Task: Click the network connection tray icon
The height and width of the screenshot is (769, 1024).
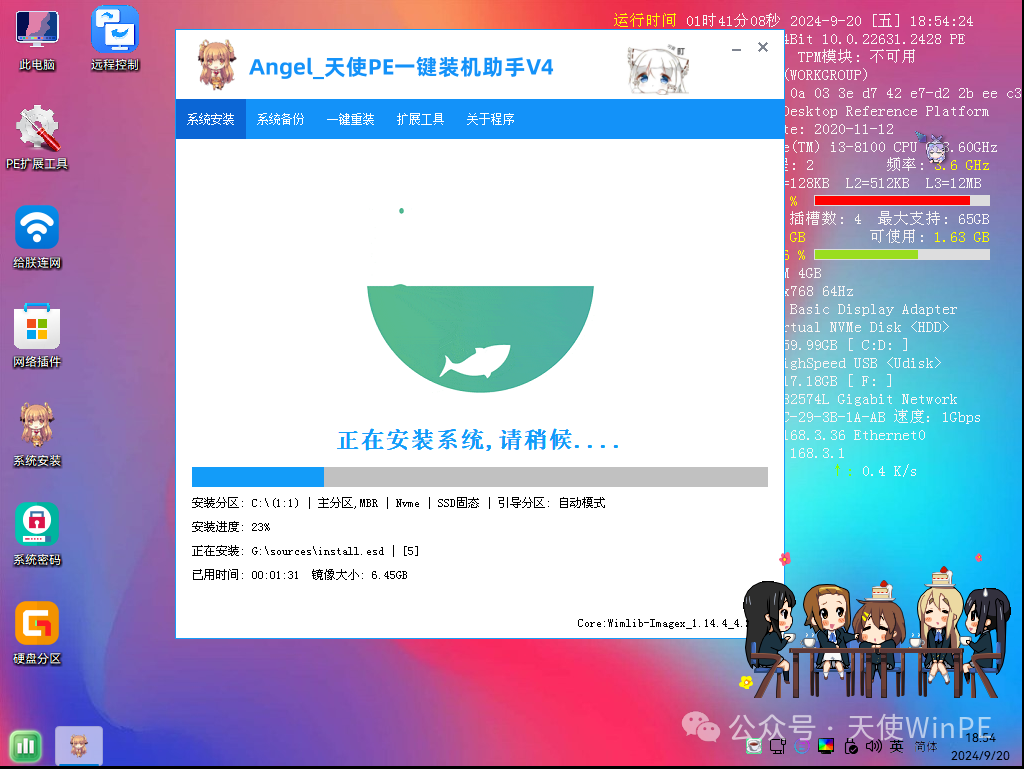Action: (777, 746)
